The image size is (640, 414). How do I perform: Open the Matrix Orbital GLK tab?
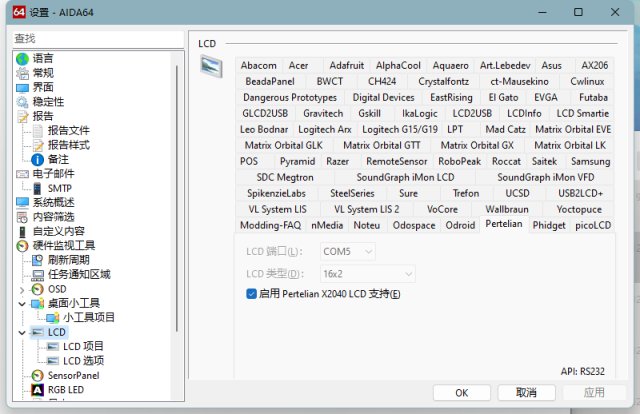[284, 145]
